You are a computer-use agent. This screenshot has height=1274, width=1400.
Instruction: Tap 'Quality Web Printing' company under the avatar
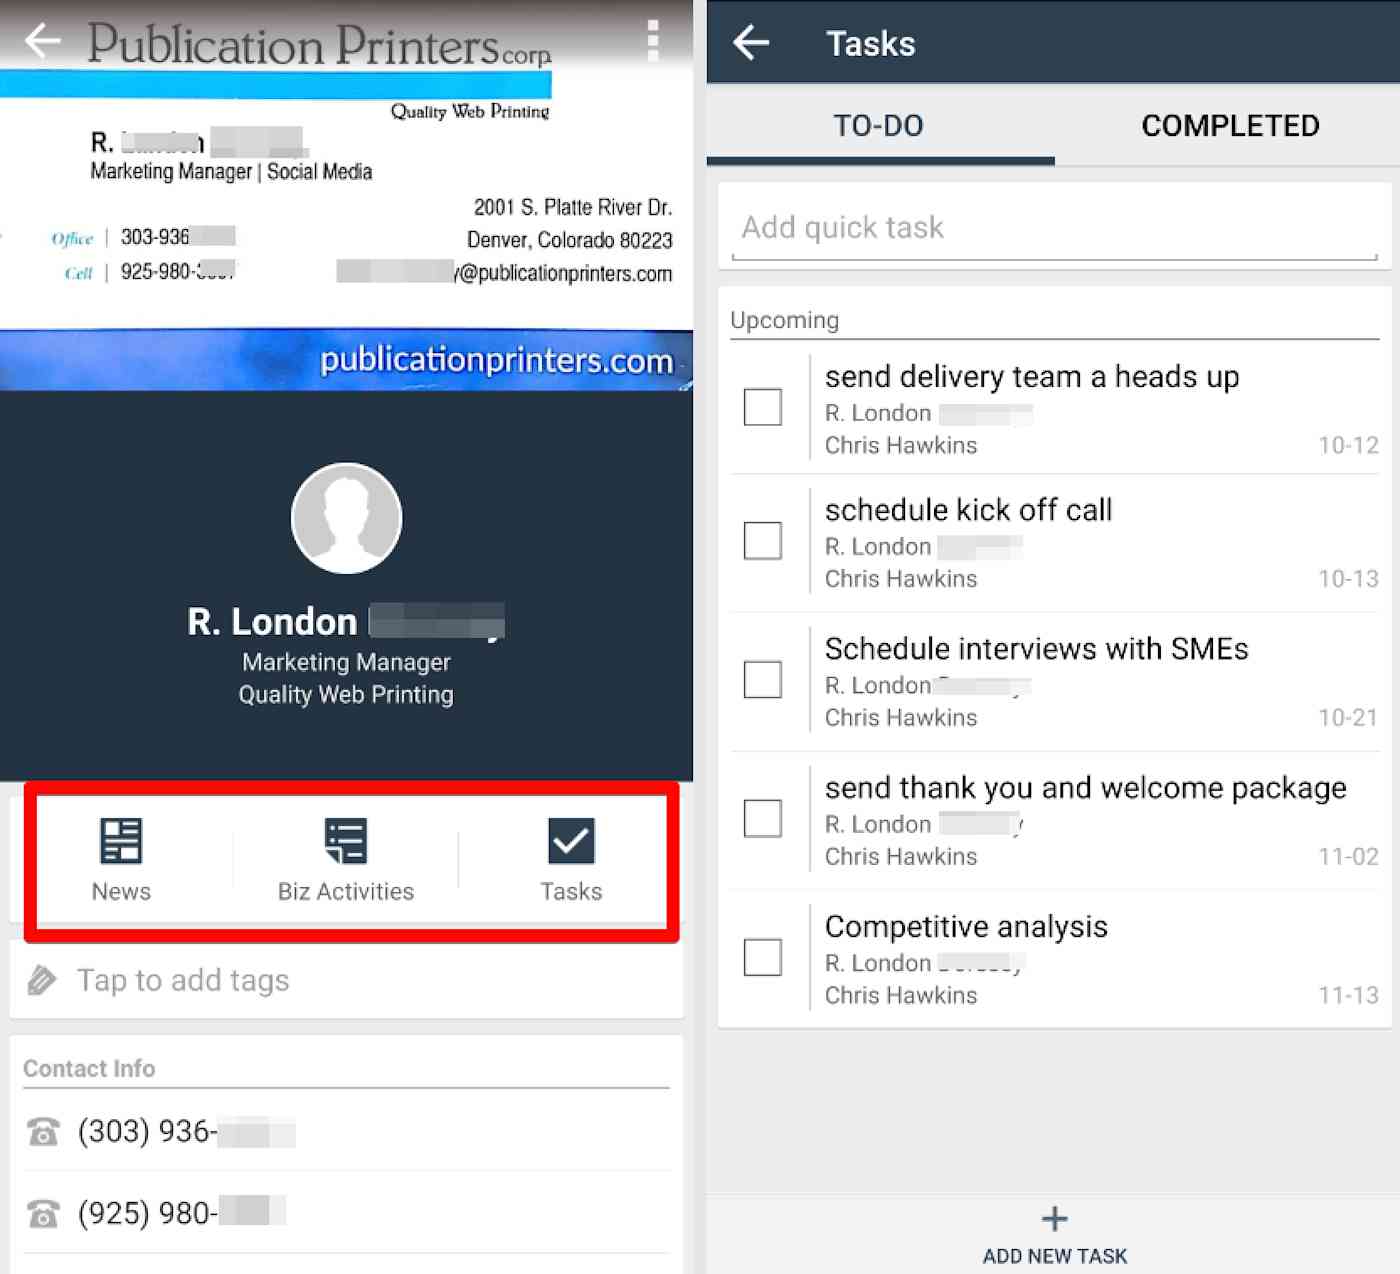point(346,694)
